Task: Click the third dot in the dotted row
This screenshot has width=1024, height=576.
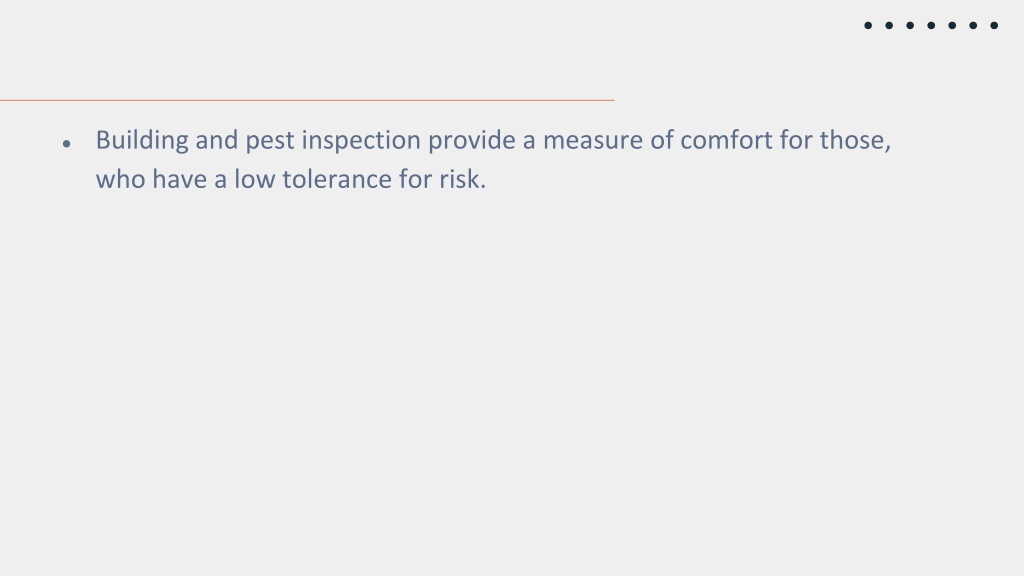Action: coord(910,25)
